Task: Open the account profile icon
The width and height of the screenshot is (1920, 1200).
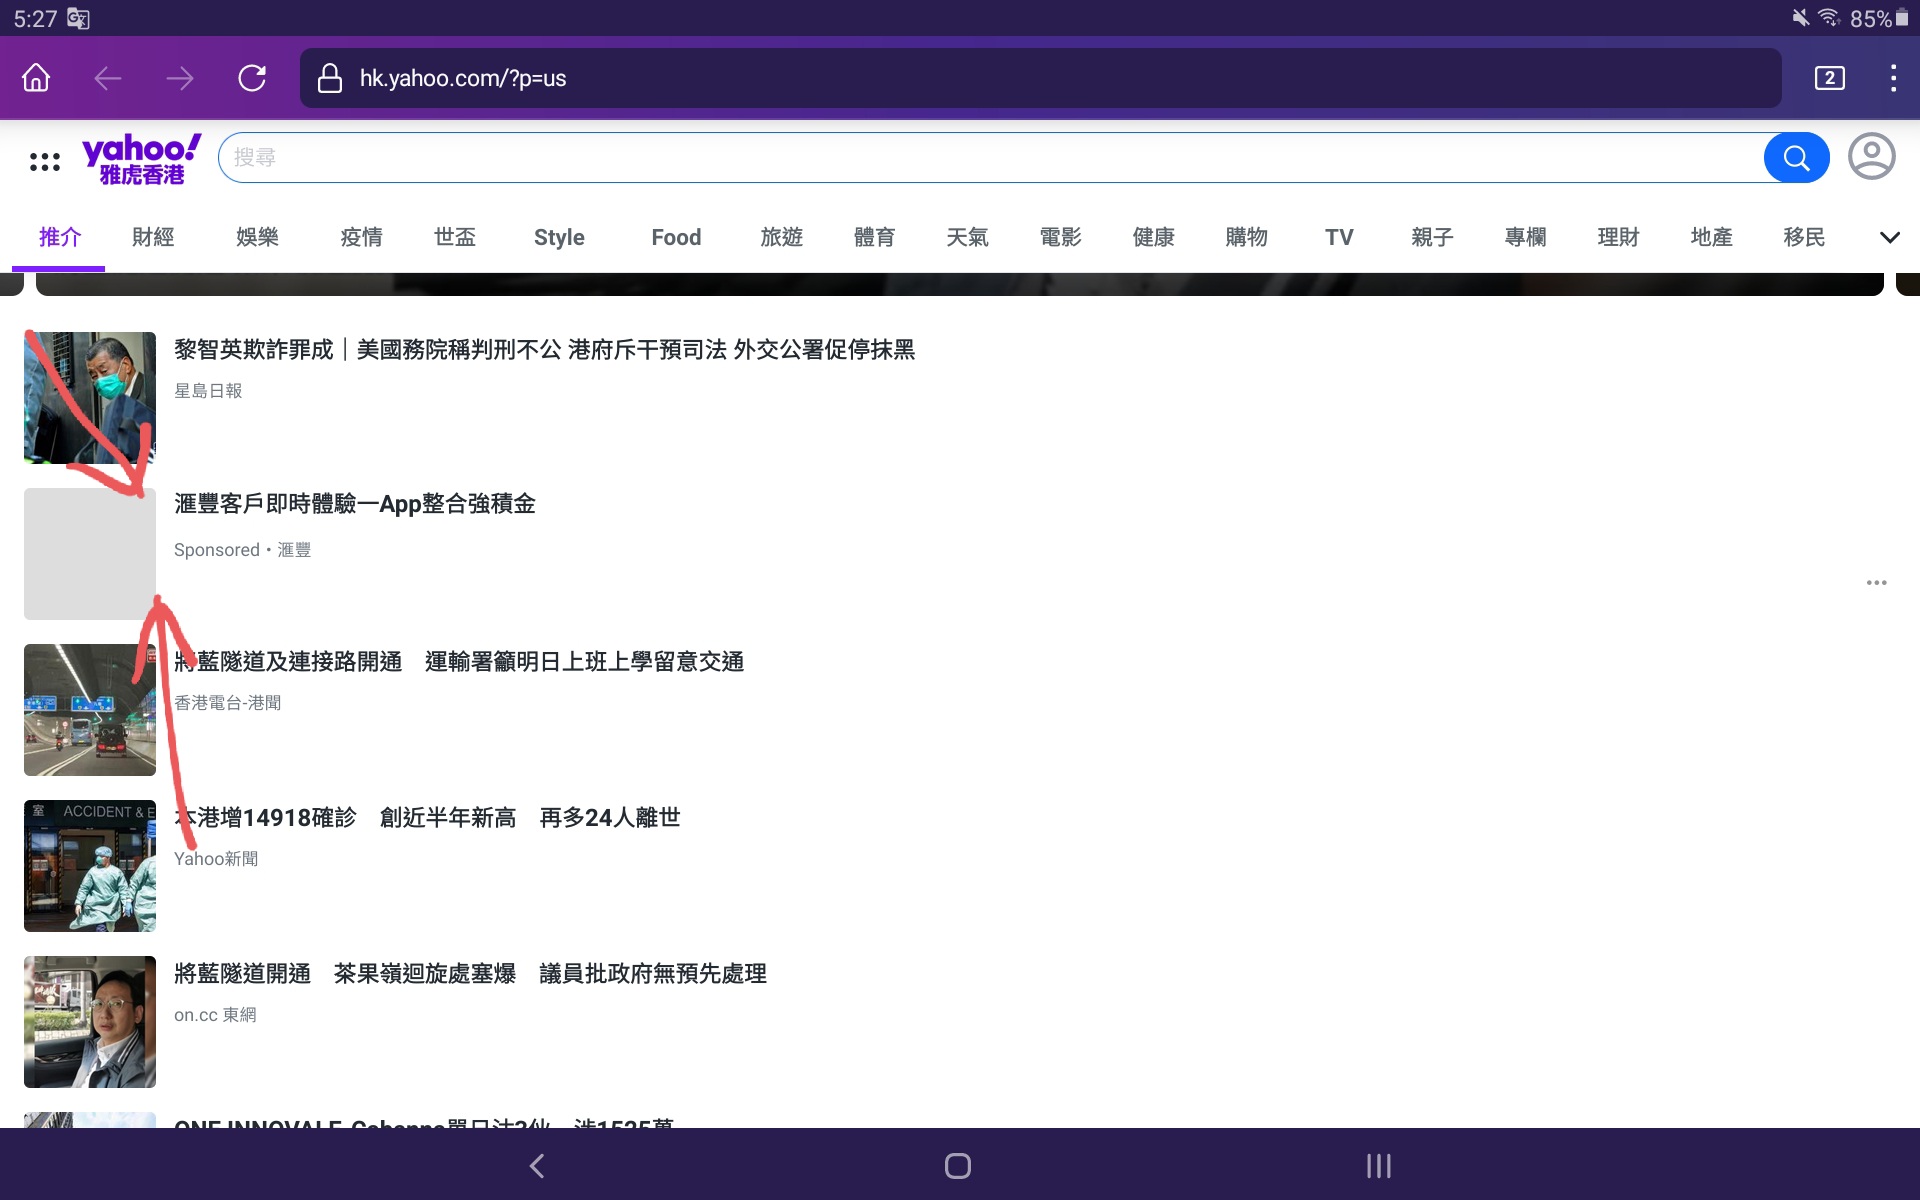Action: coord(1870,157)
